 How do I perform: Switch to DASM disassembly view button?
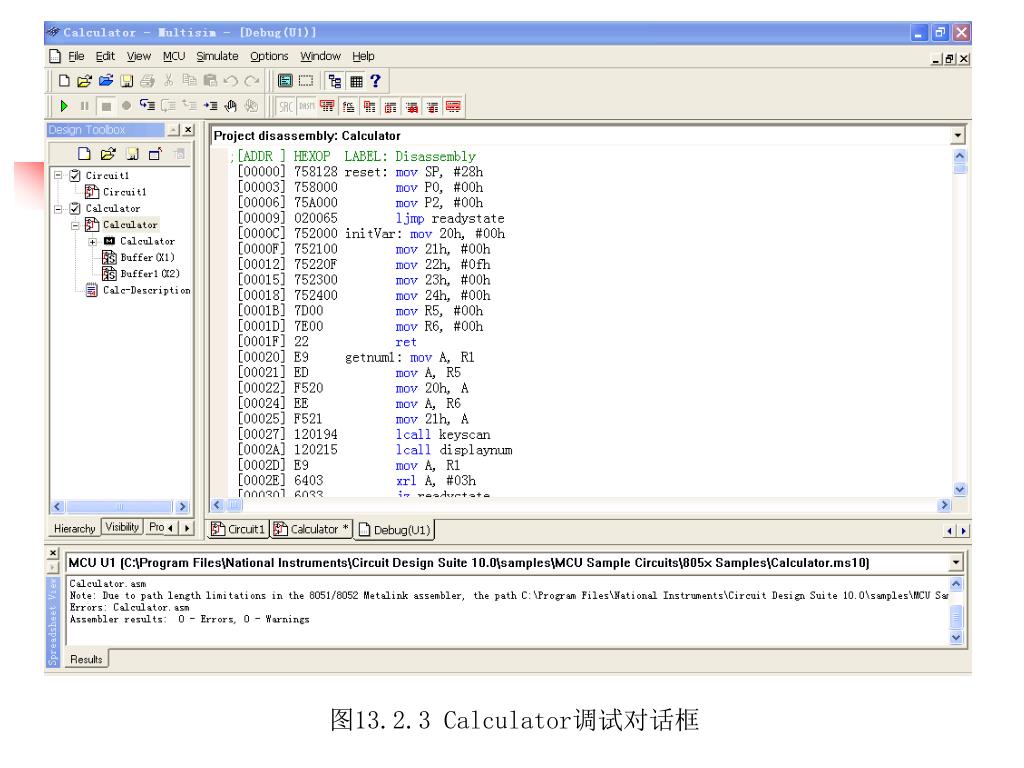pyautogui.click(x=307, y=106)
